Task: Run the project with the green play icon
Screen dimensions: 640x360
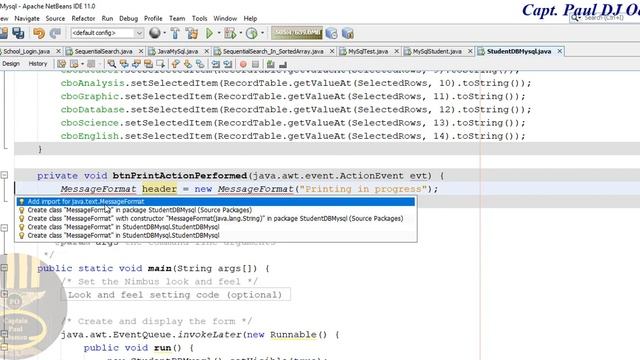Action: point(209,33)
